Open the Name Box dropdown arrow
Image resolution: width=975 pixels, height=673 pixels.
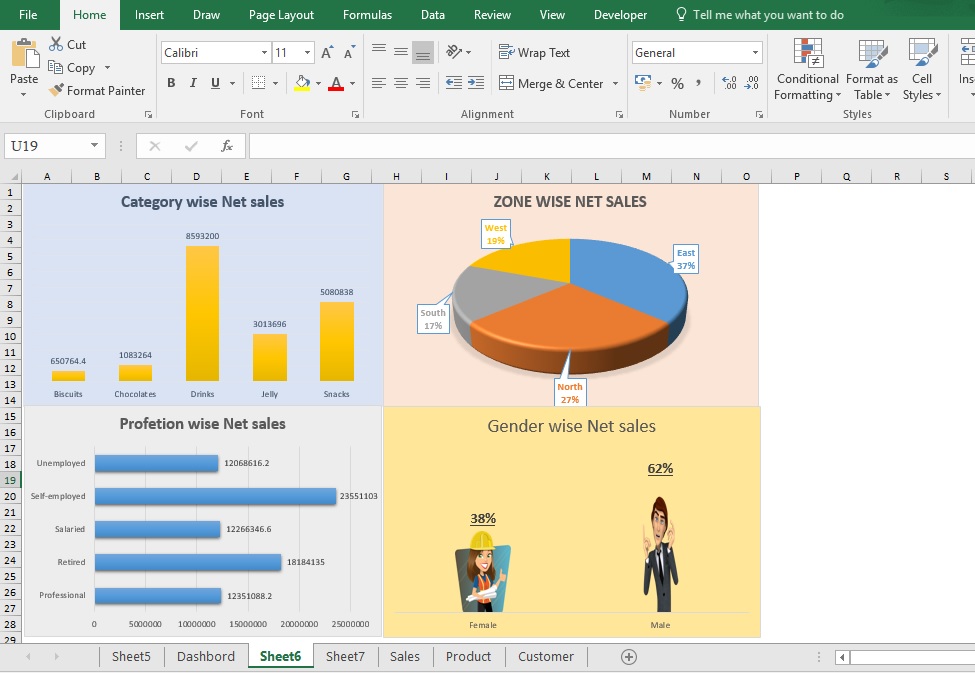tap(95, 146)
